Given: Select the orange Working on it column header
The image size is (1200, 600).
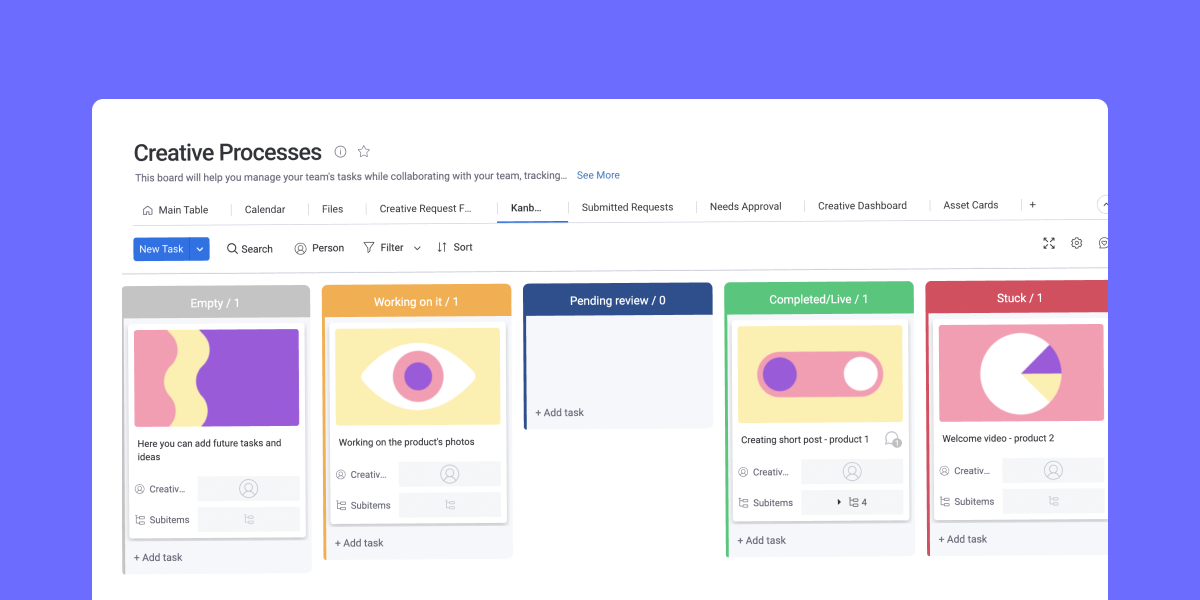Looking at the screenshot, I should pos(416,301).
